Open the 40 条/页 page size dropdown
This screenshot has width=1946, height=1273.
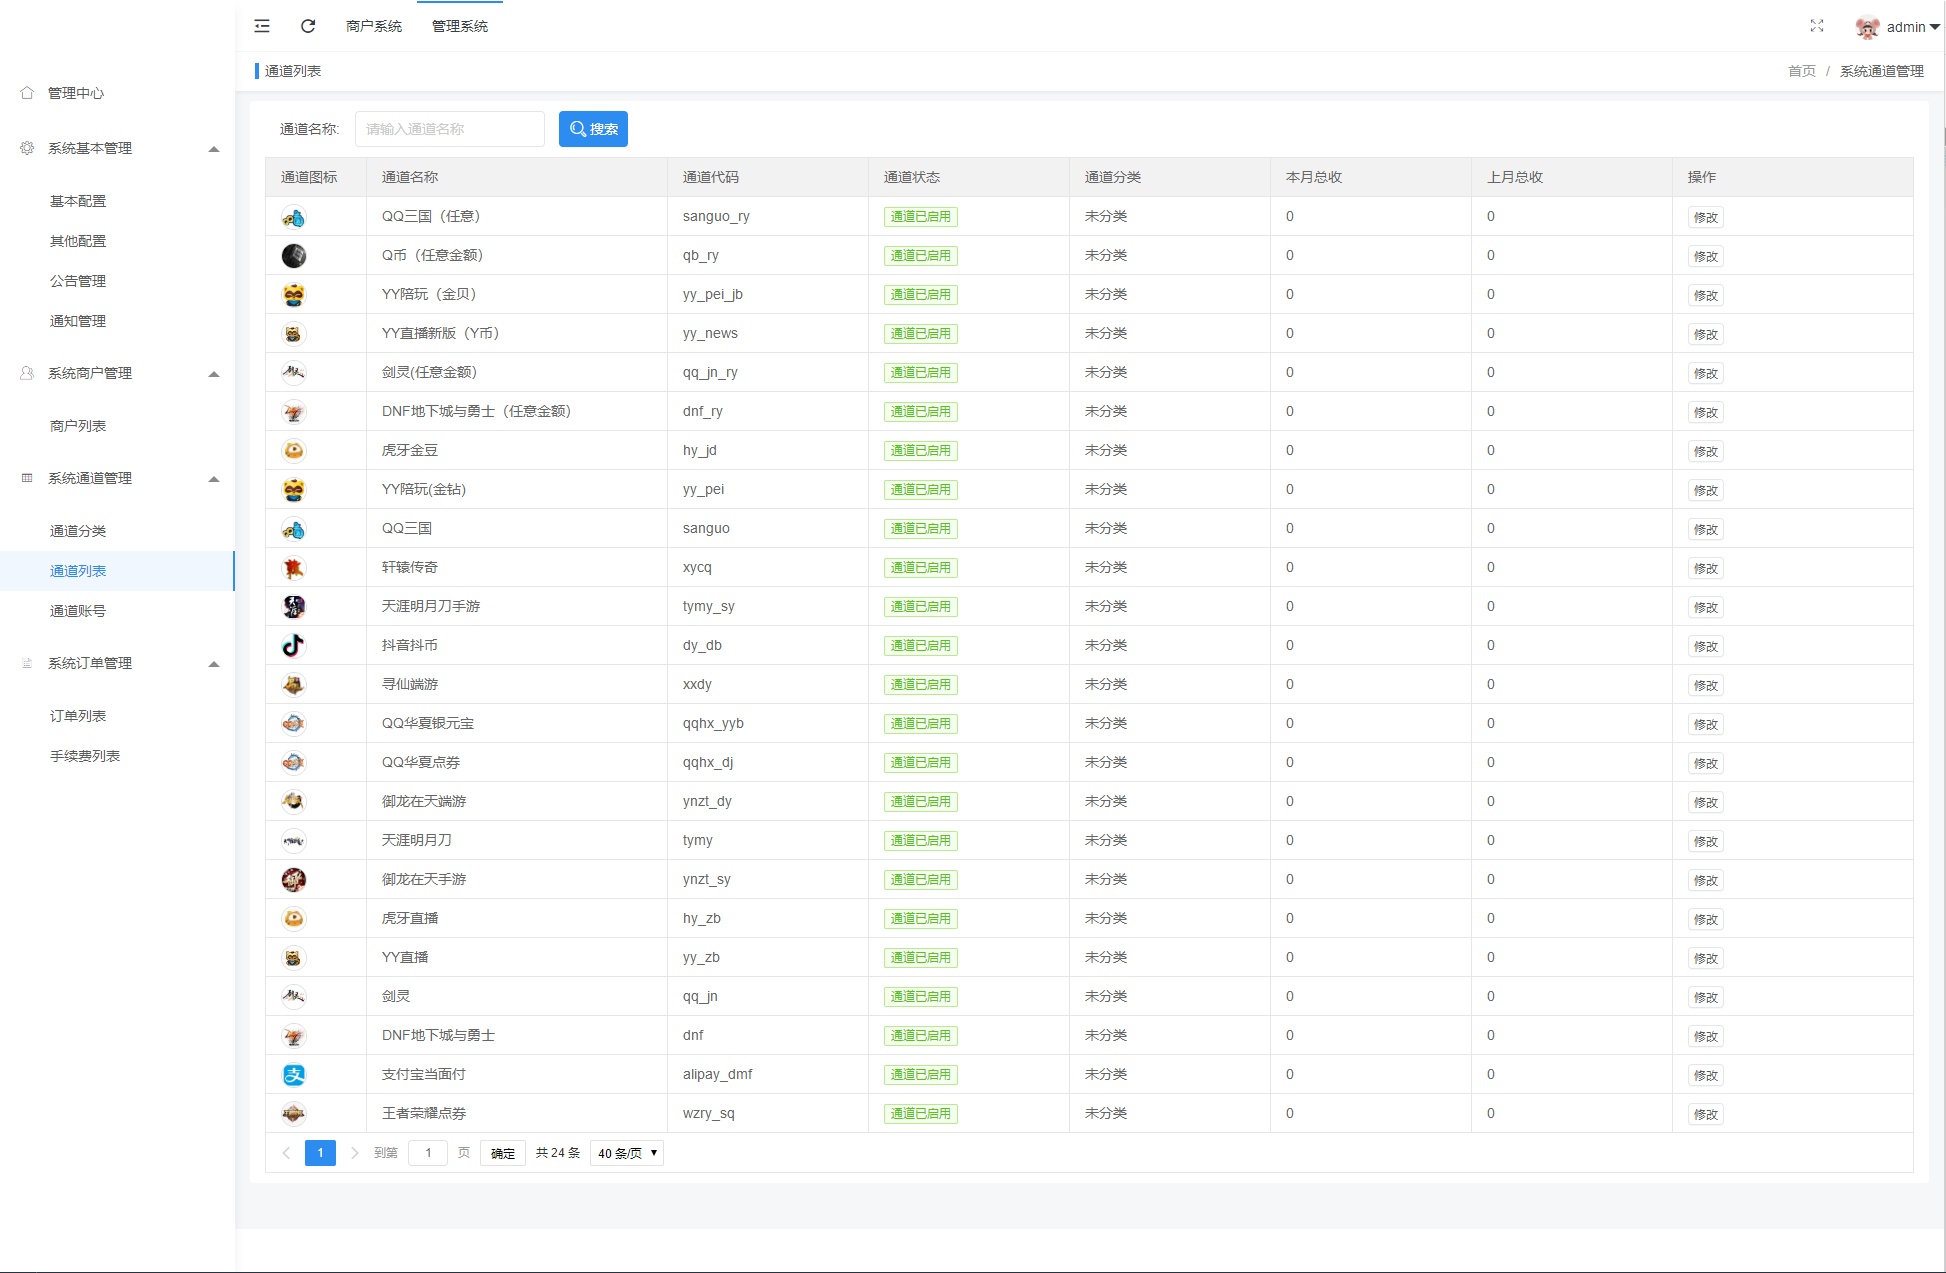click(627, 1153)
